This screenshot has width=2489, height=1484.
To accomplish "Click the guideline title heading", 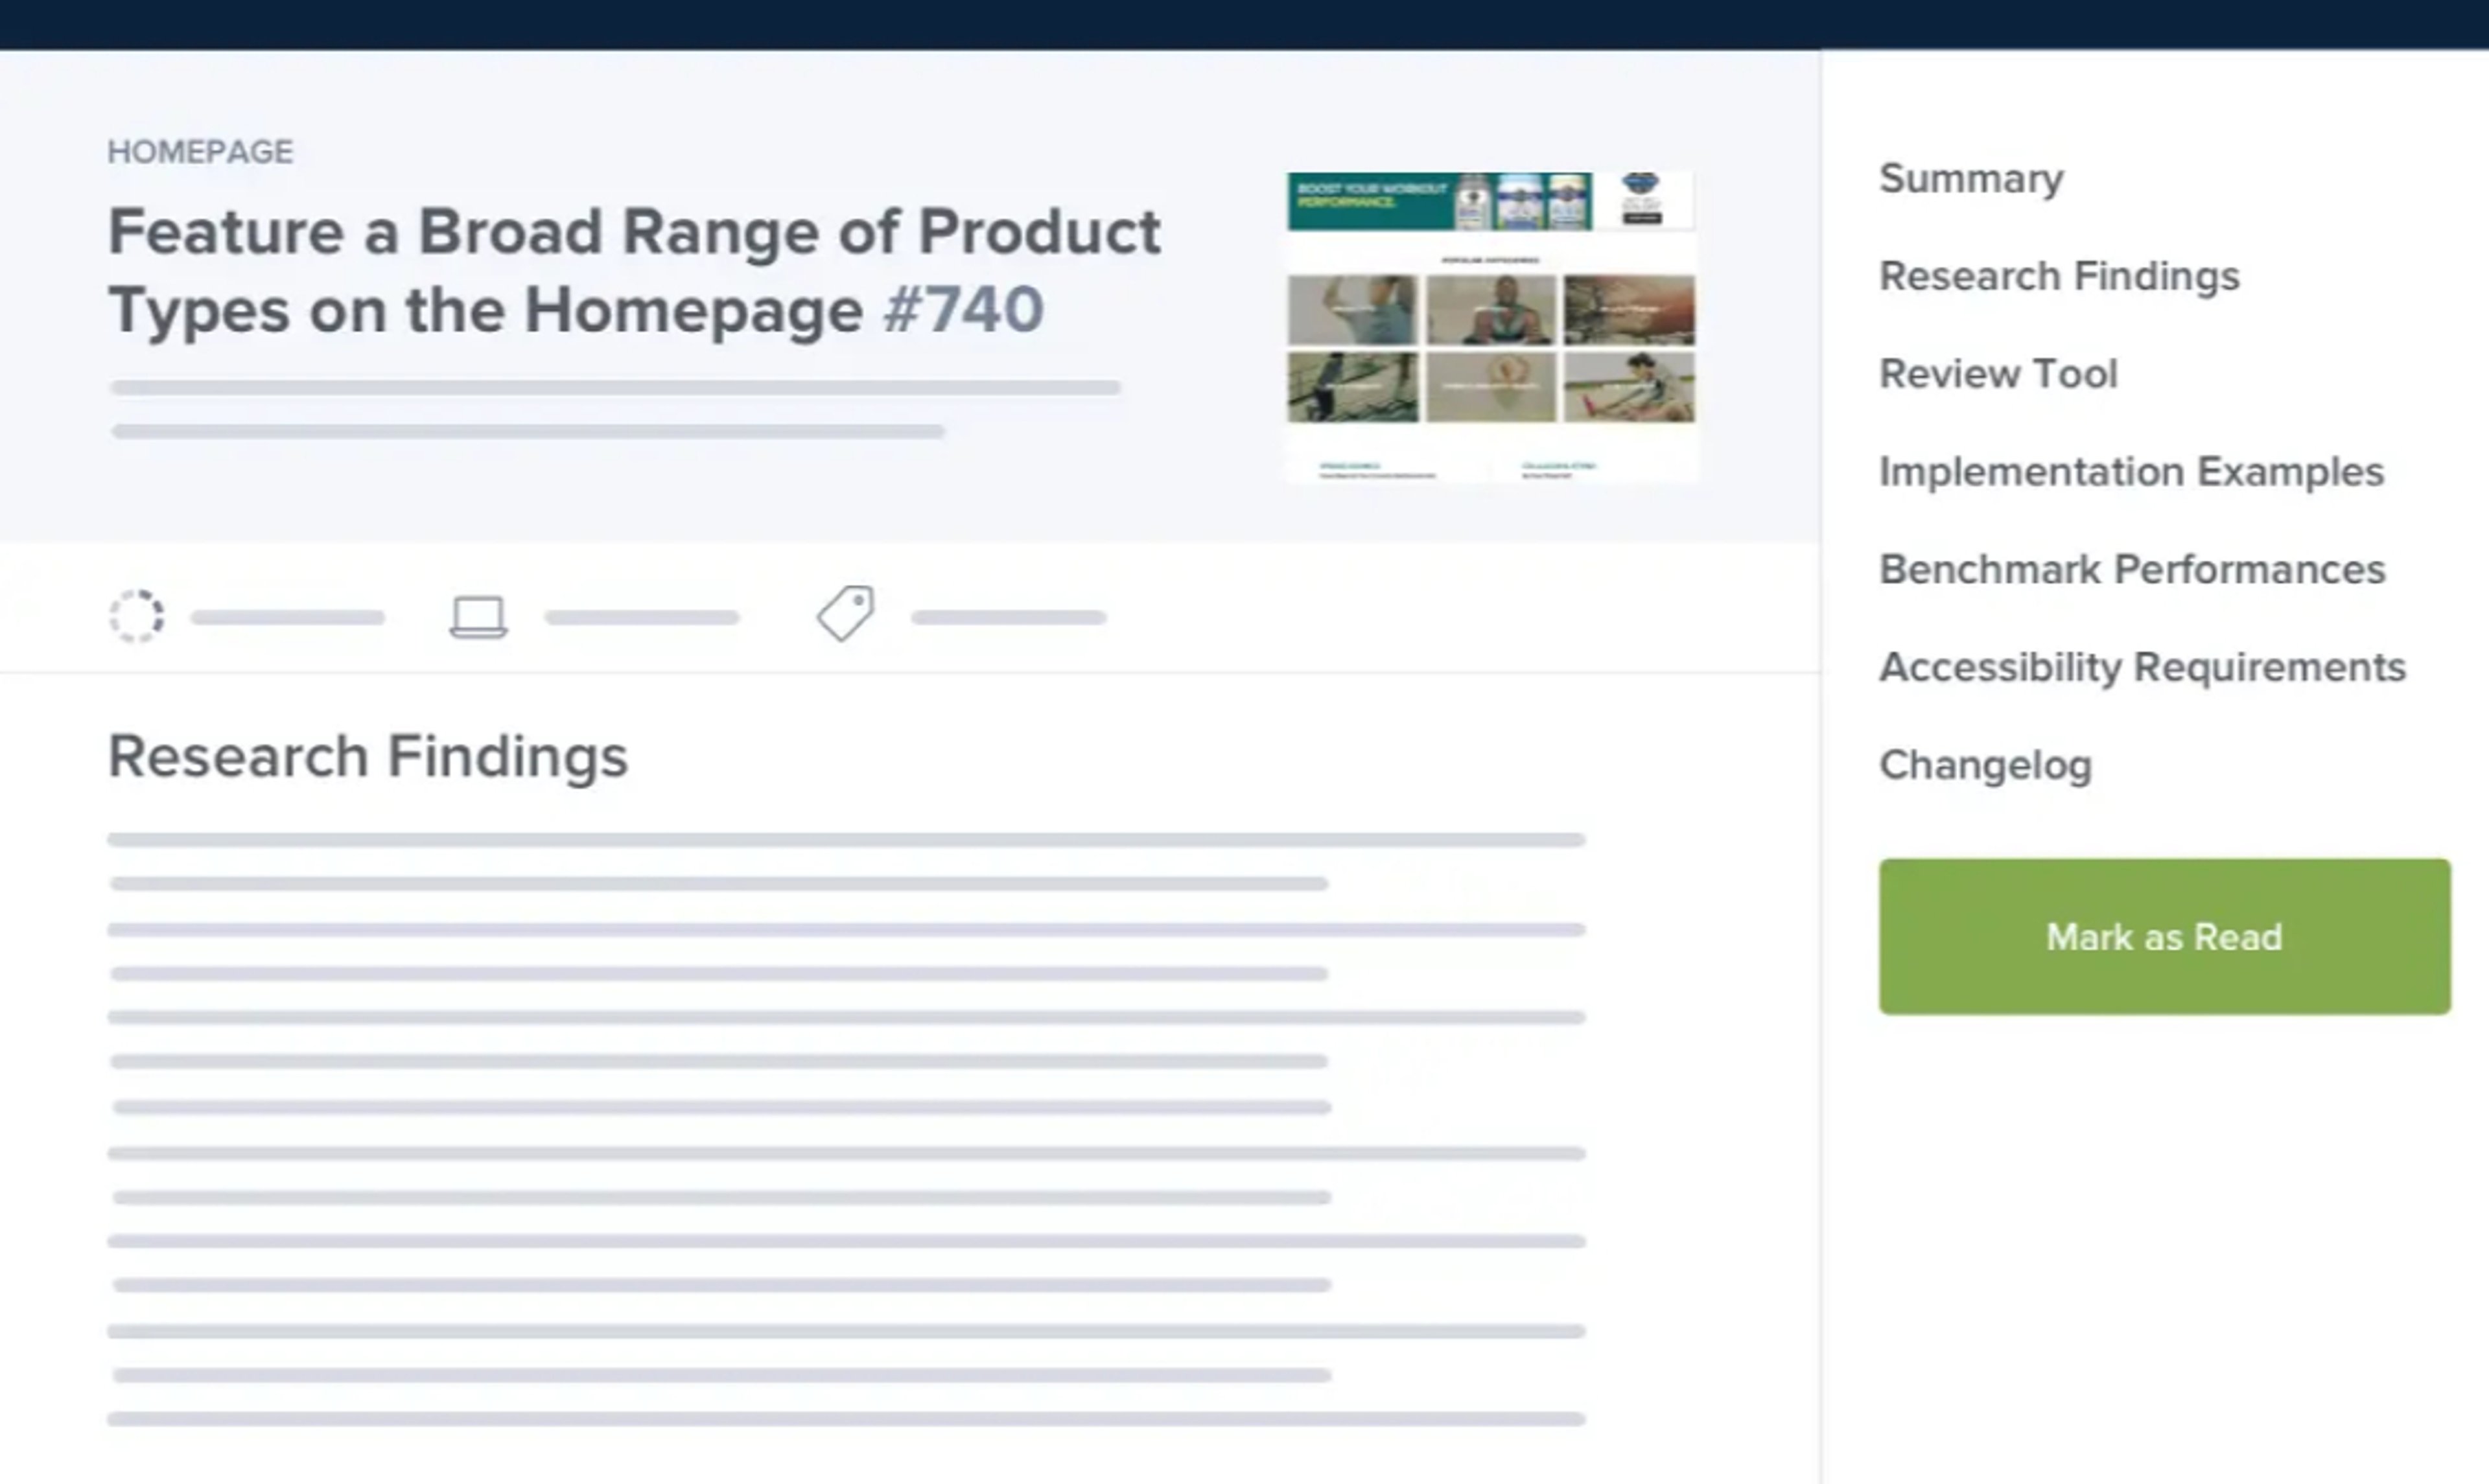I will 634,271.
